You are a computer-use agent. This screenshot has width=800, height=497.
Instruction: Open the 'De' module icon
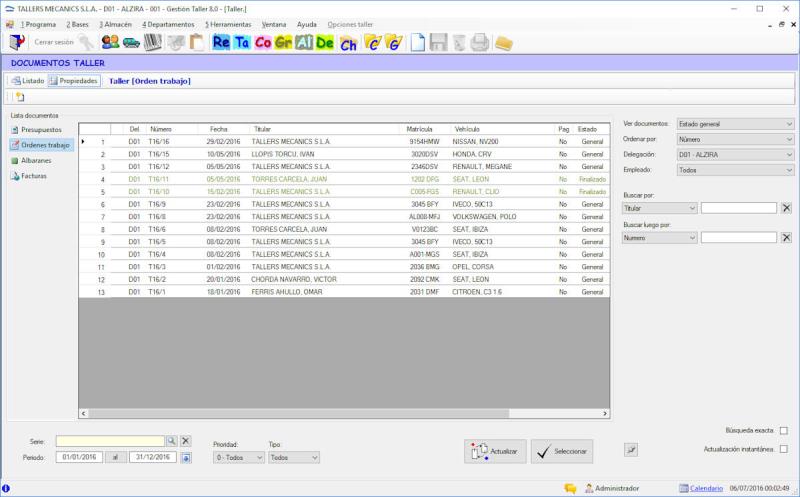pos(324,42)
